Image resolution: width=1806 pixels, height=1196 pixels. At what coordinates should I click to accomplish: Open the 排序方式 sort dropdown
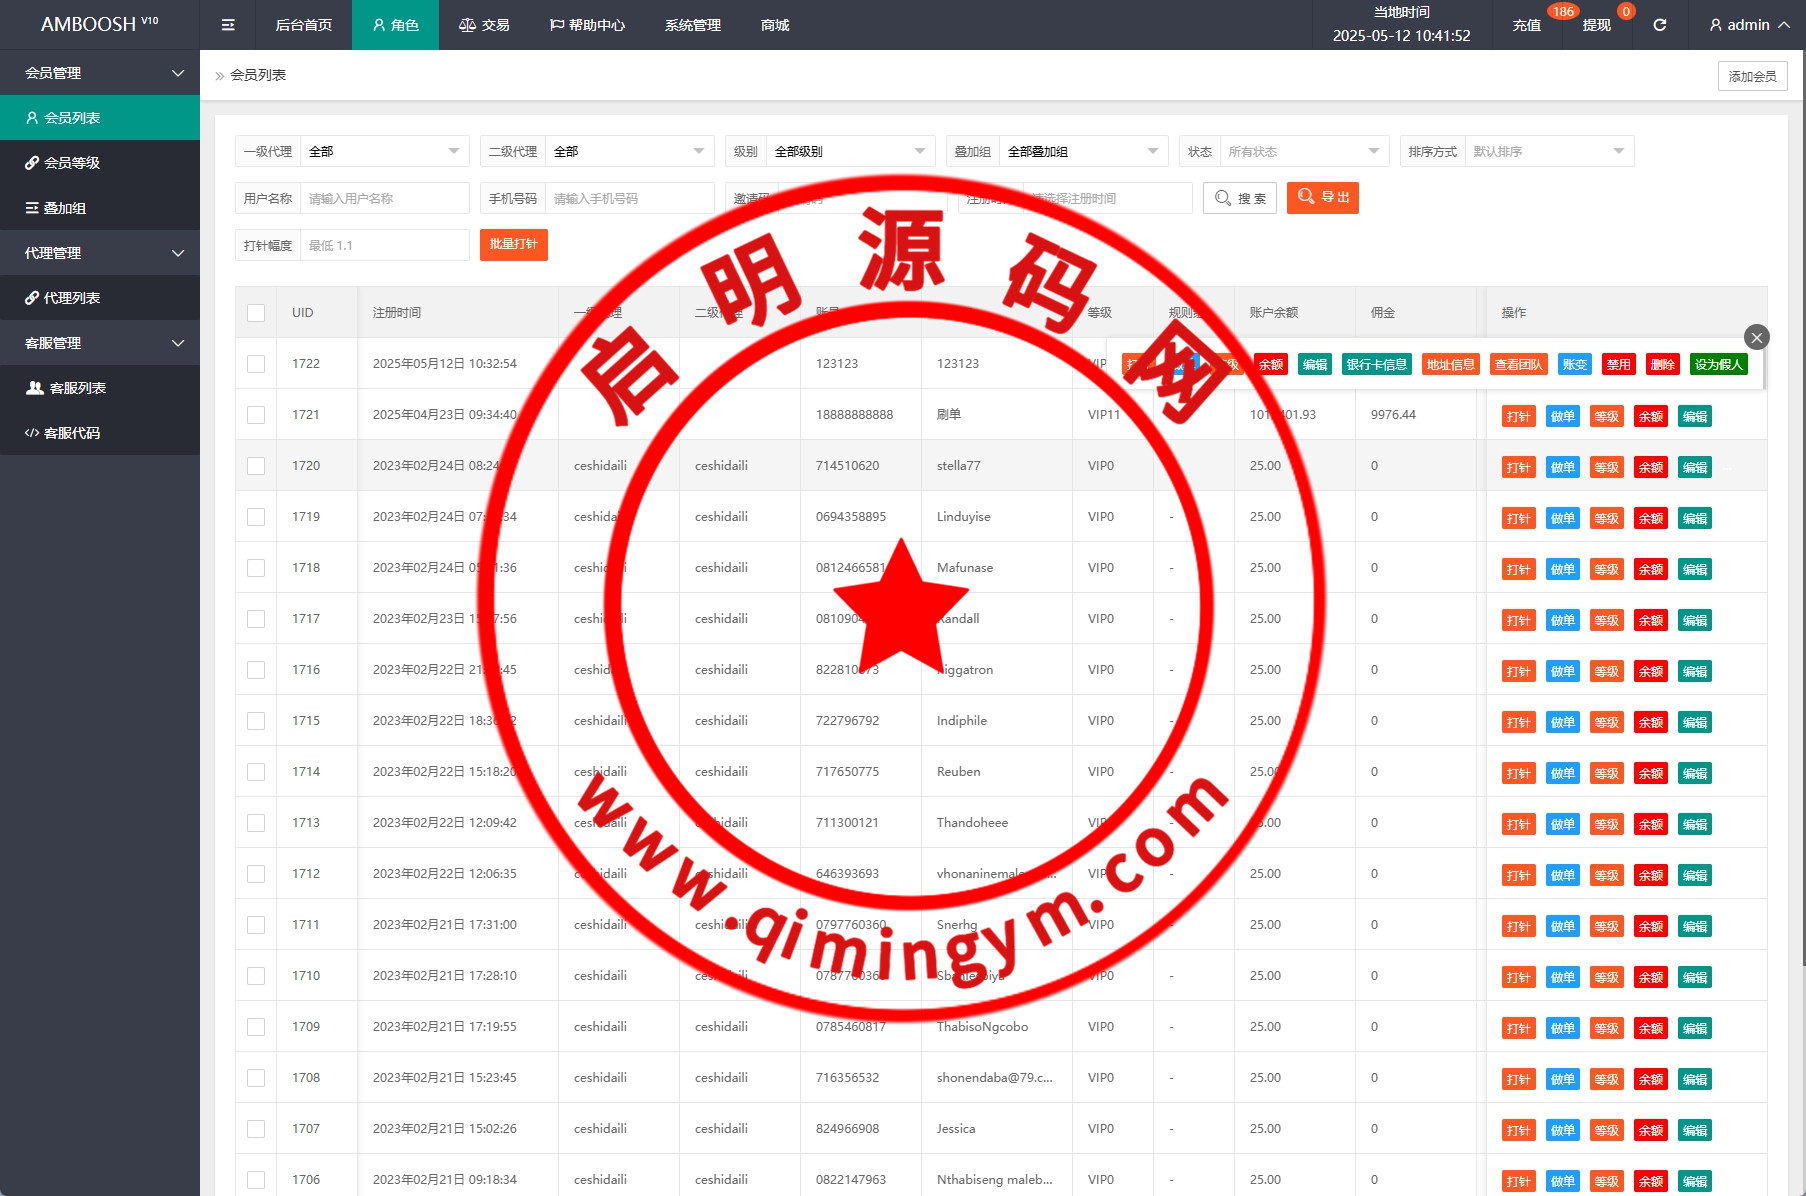point(1548,152)
